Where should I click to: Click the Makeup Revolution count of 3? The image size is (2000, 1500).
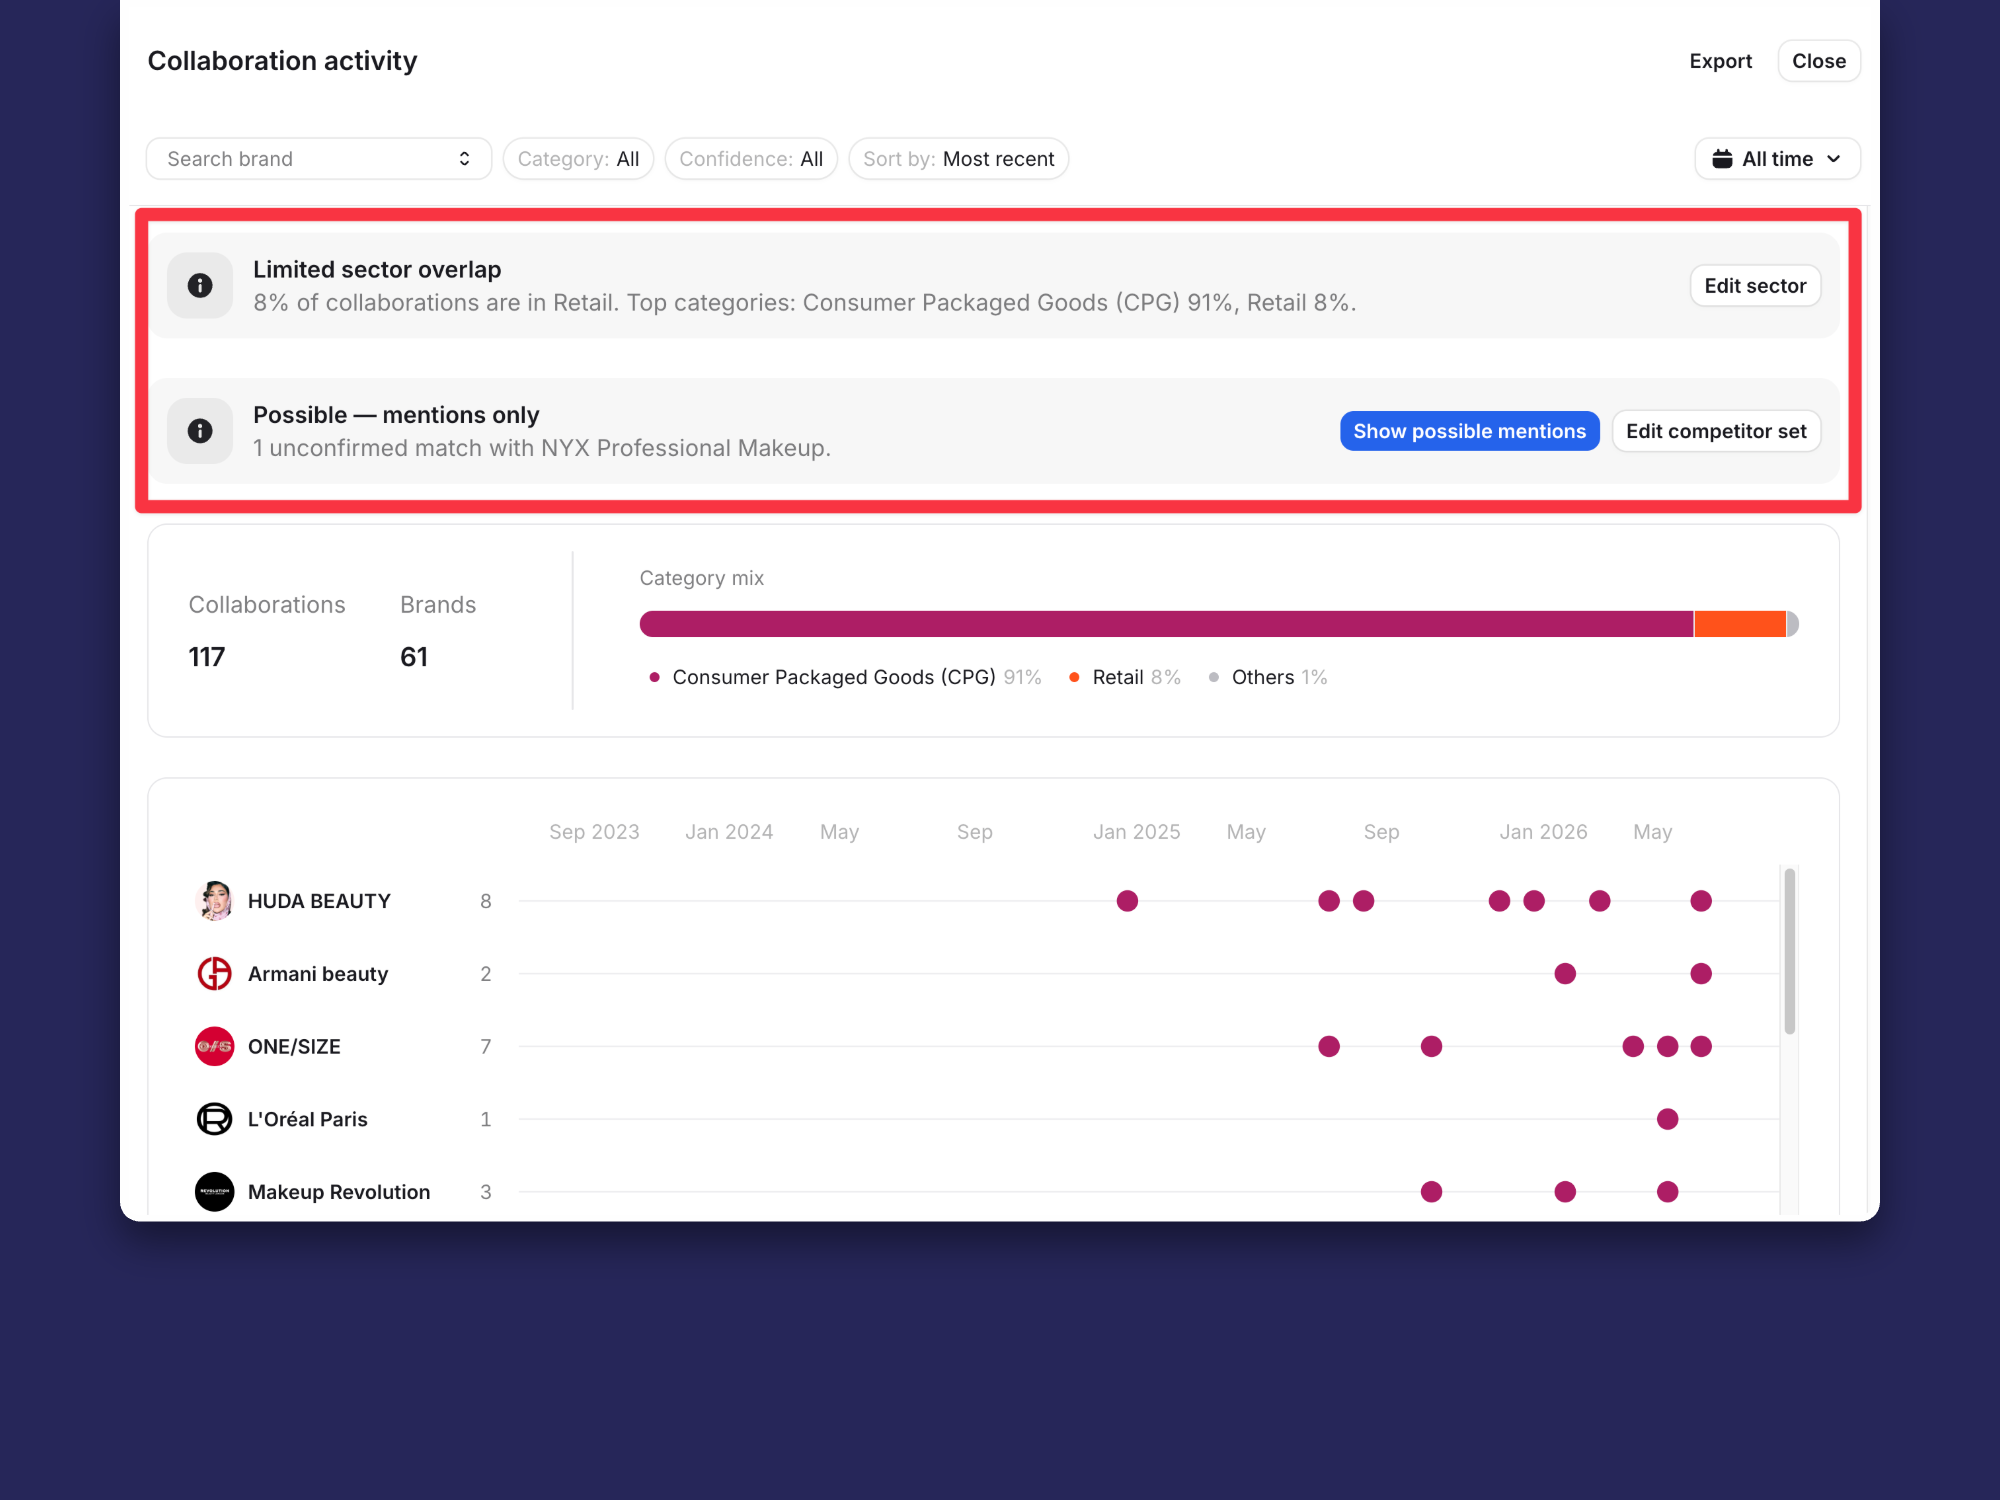click(x=486, y=1192)
